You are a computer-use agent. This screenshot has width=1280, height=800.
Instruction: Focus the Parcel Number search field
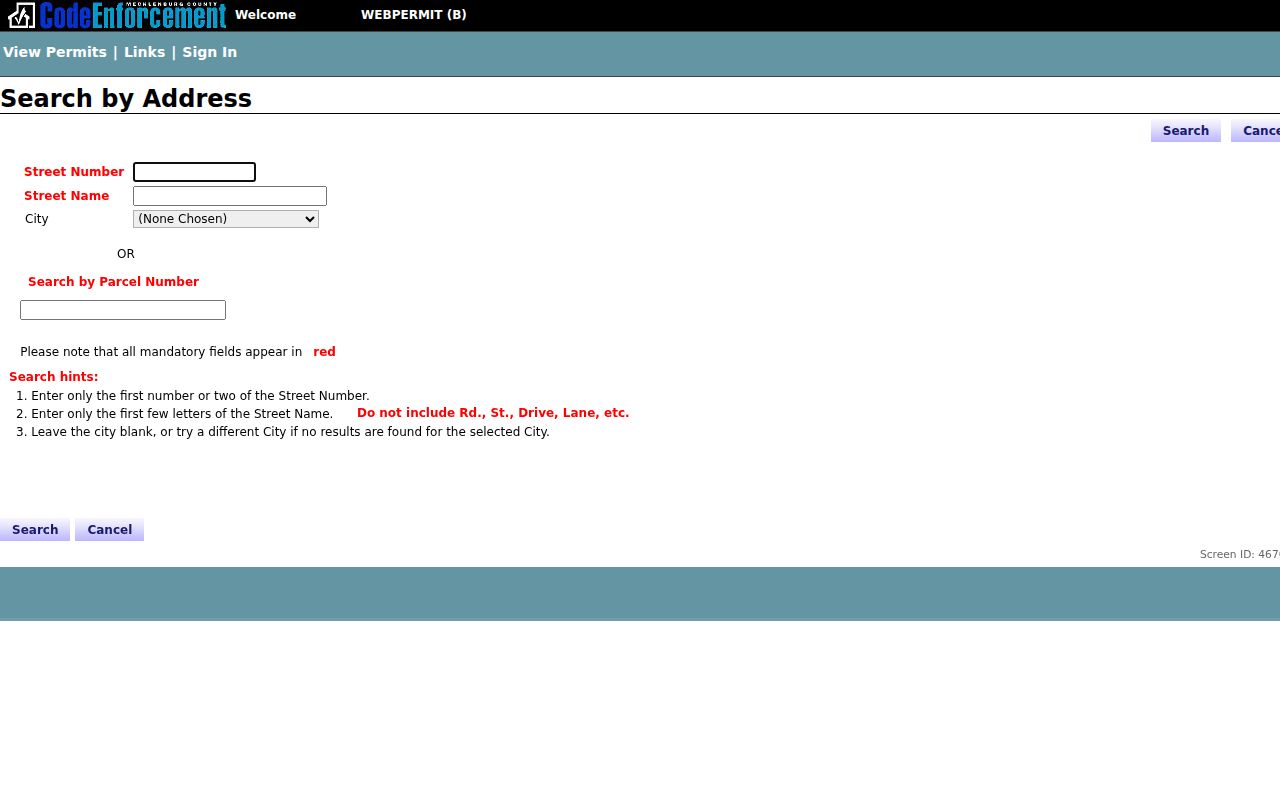[x=123, y=310]
